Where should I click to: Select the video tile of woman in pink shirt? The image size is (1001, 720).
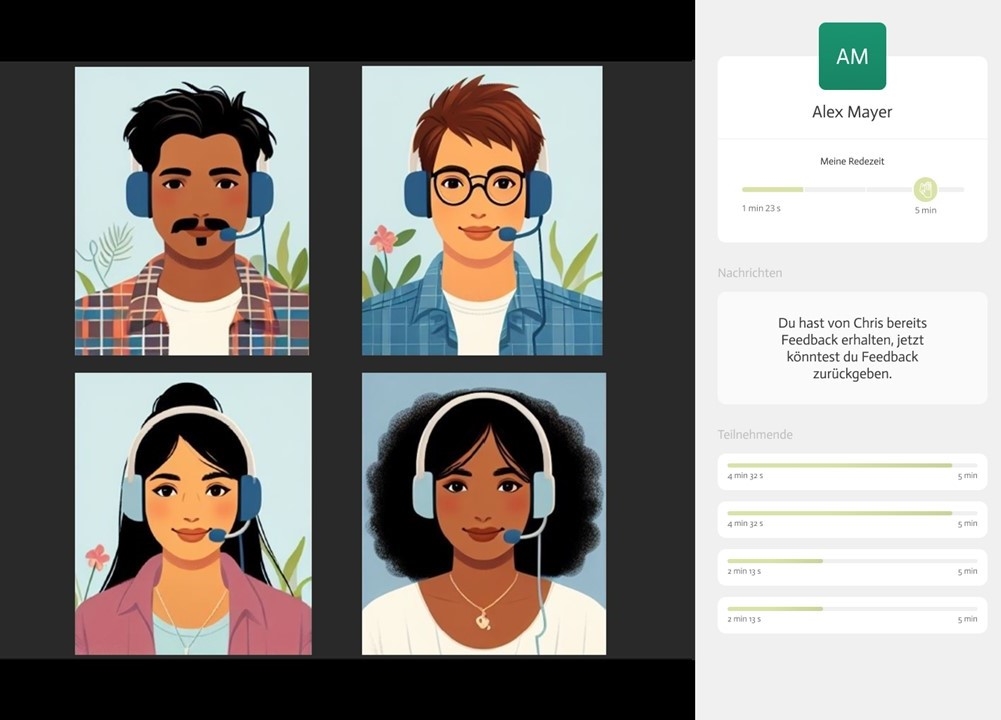tap(193, 514)
